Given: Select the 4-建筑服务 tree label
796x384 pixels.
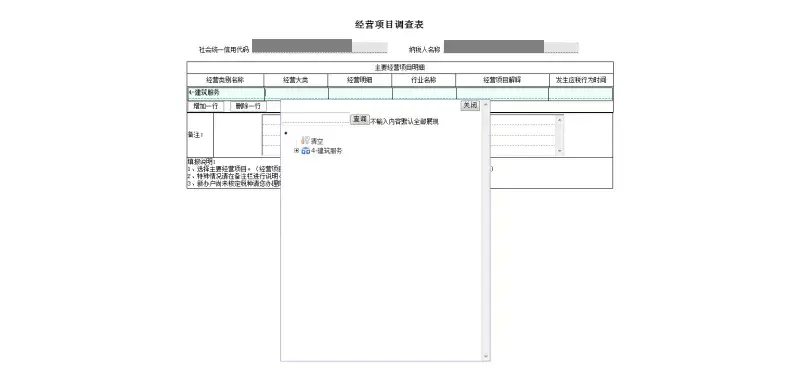Looking at the screenshot, I should (x=326, y=151).
